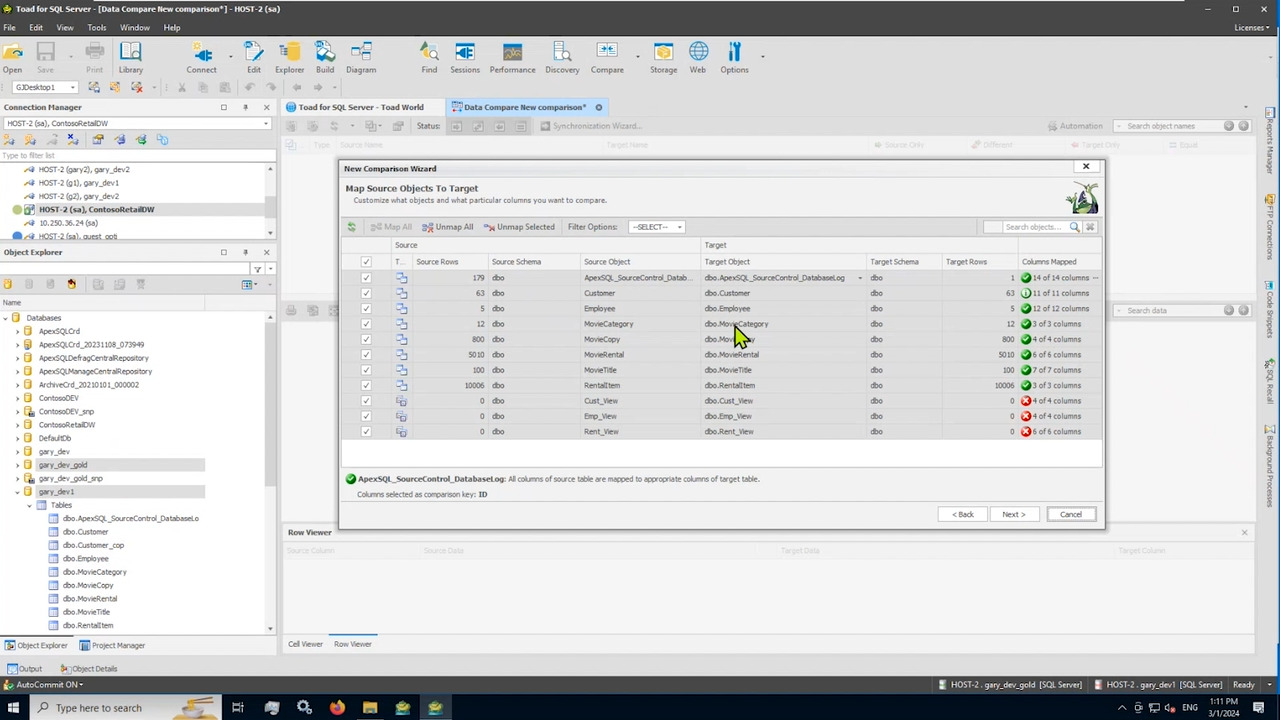Select the Cell Viewer tab
1280x720 pixels.
click(306, 644)
